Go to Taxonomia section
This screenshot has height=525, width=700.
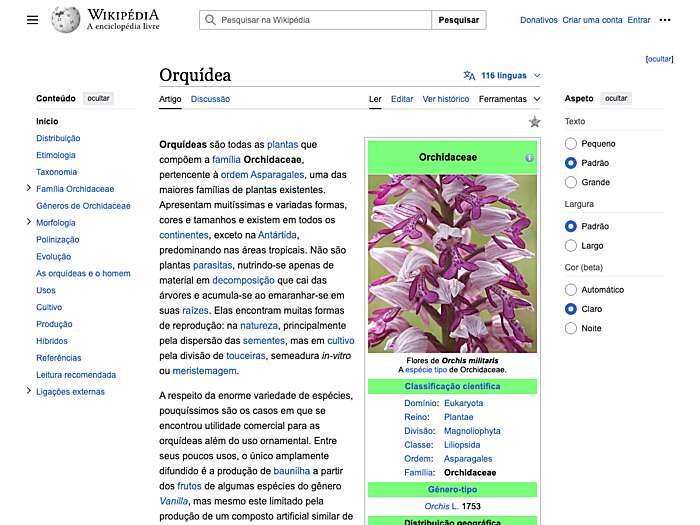point(57,172)
